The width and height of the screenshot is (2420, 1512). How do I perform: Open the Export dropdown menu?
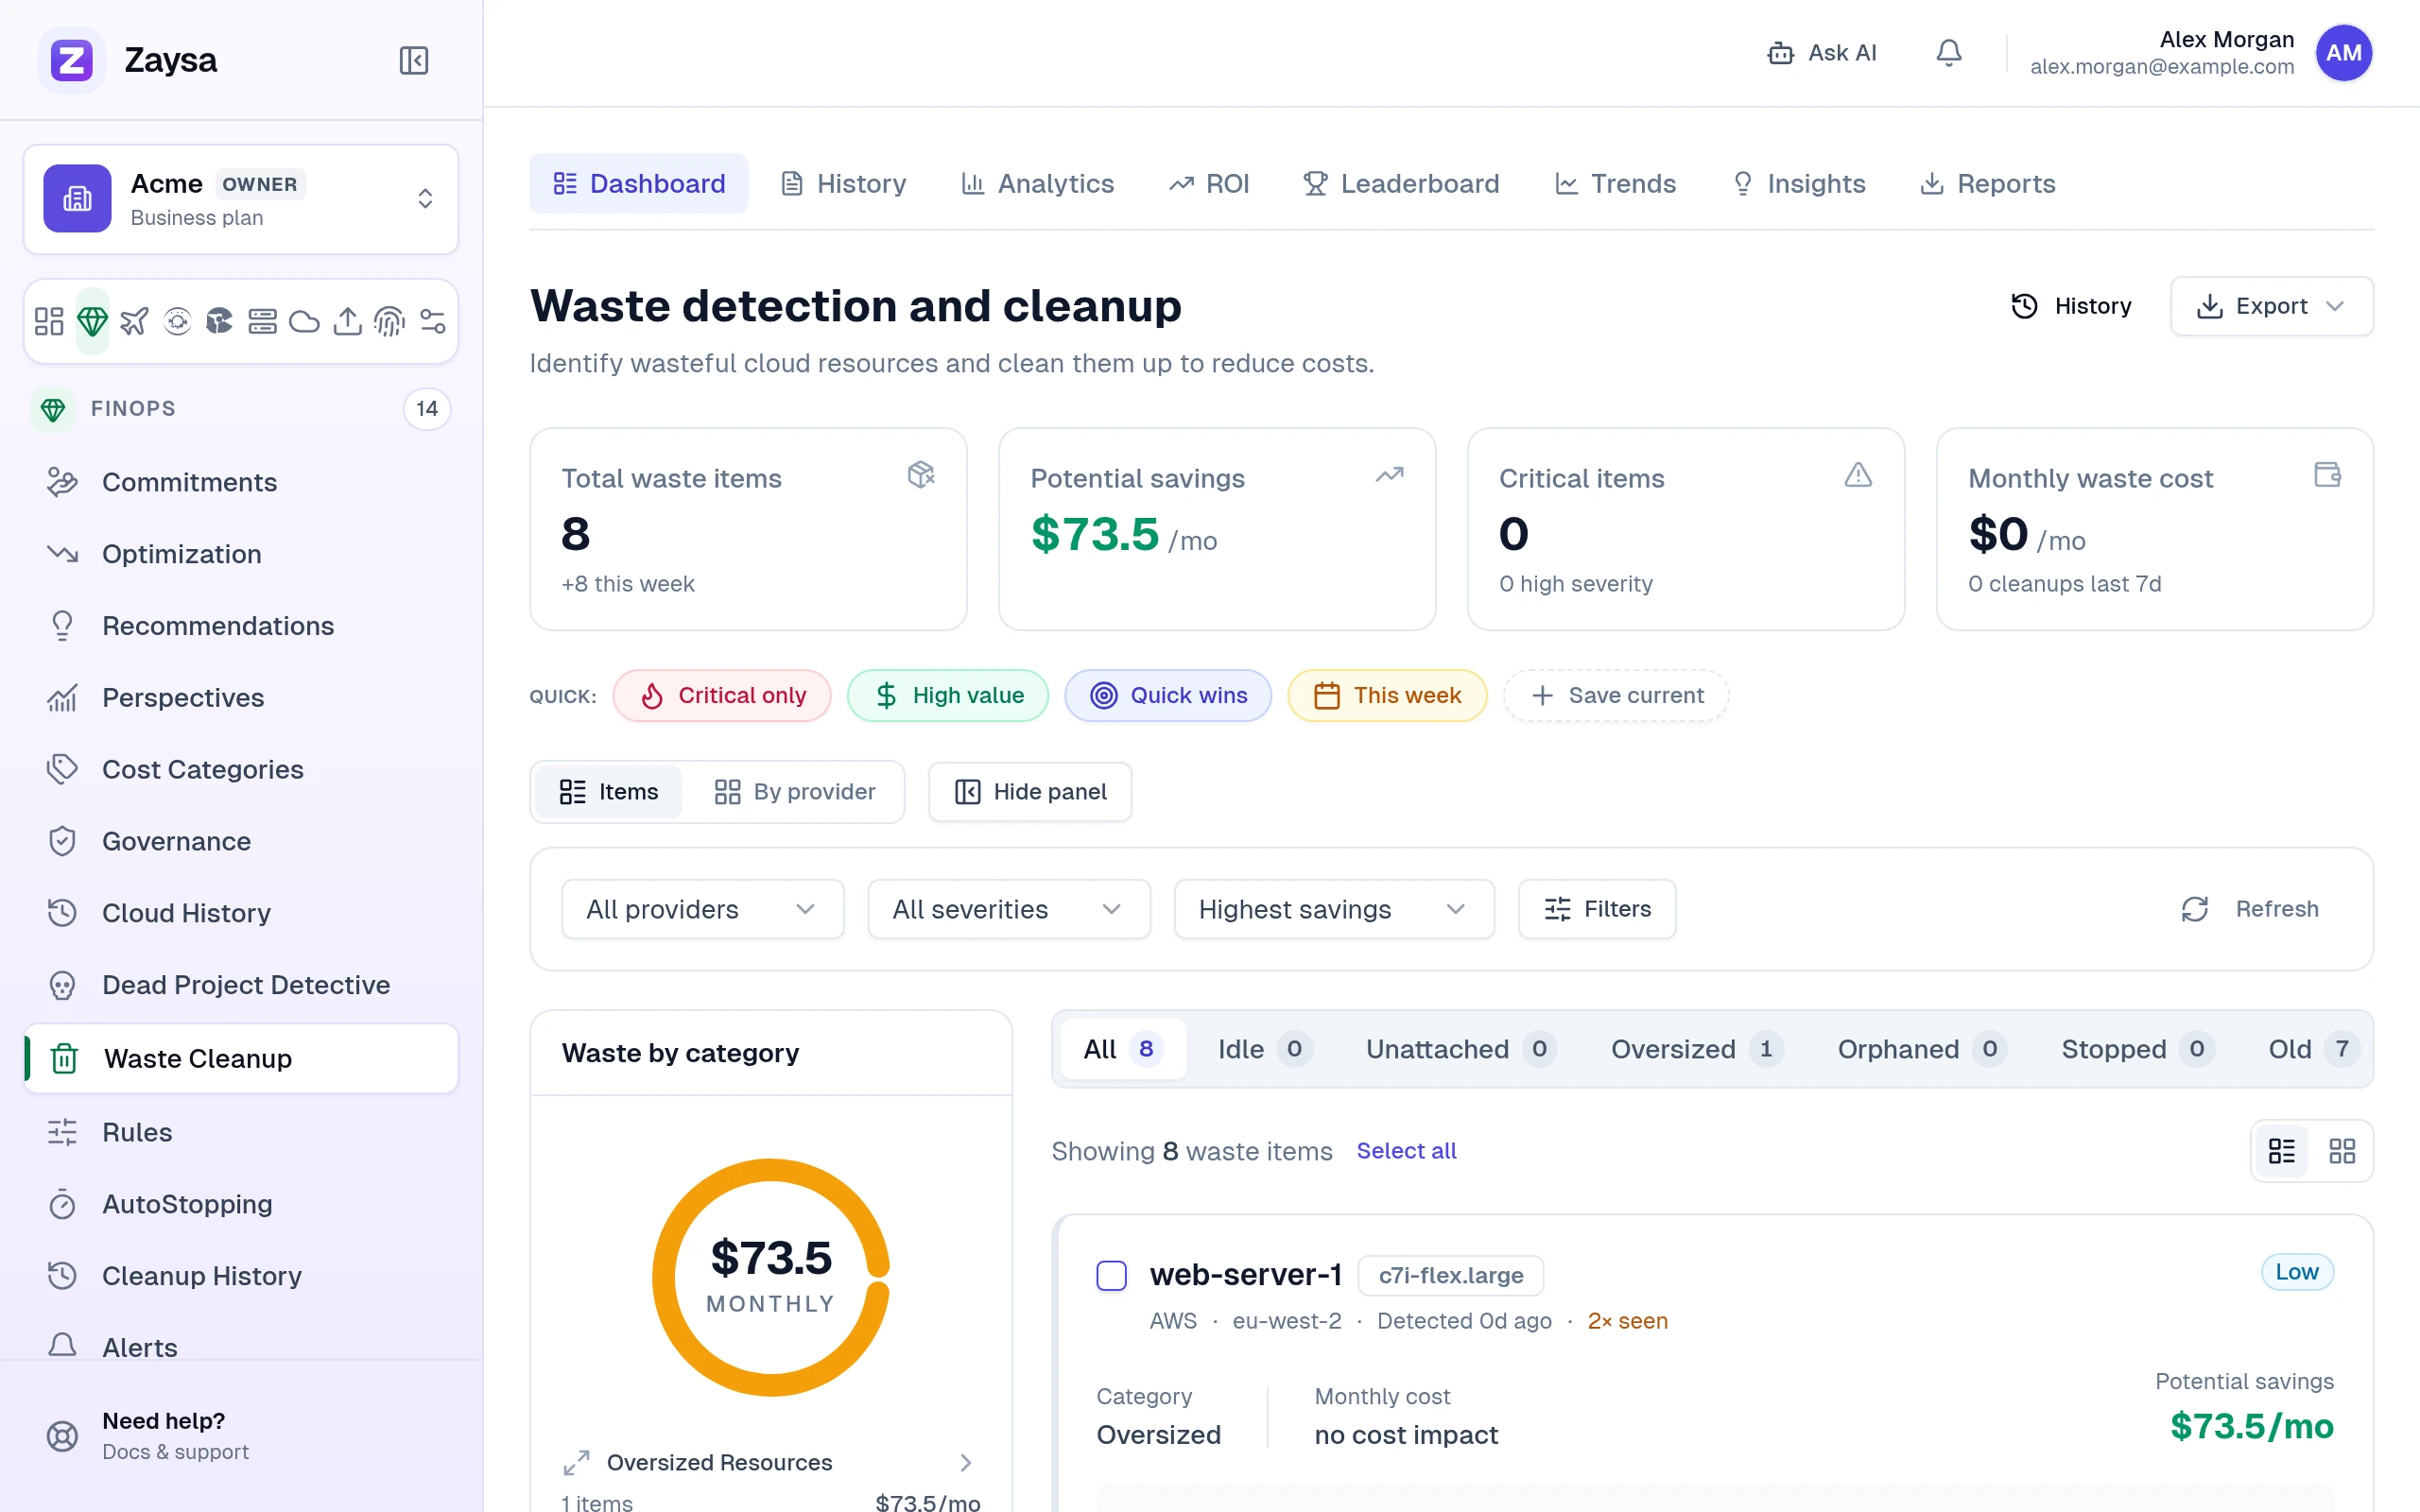pyautogui.click(x=2271, y=306)
